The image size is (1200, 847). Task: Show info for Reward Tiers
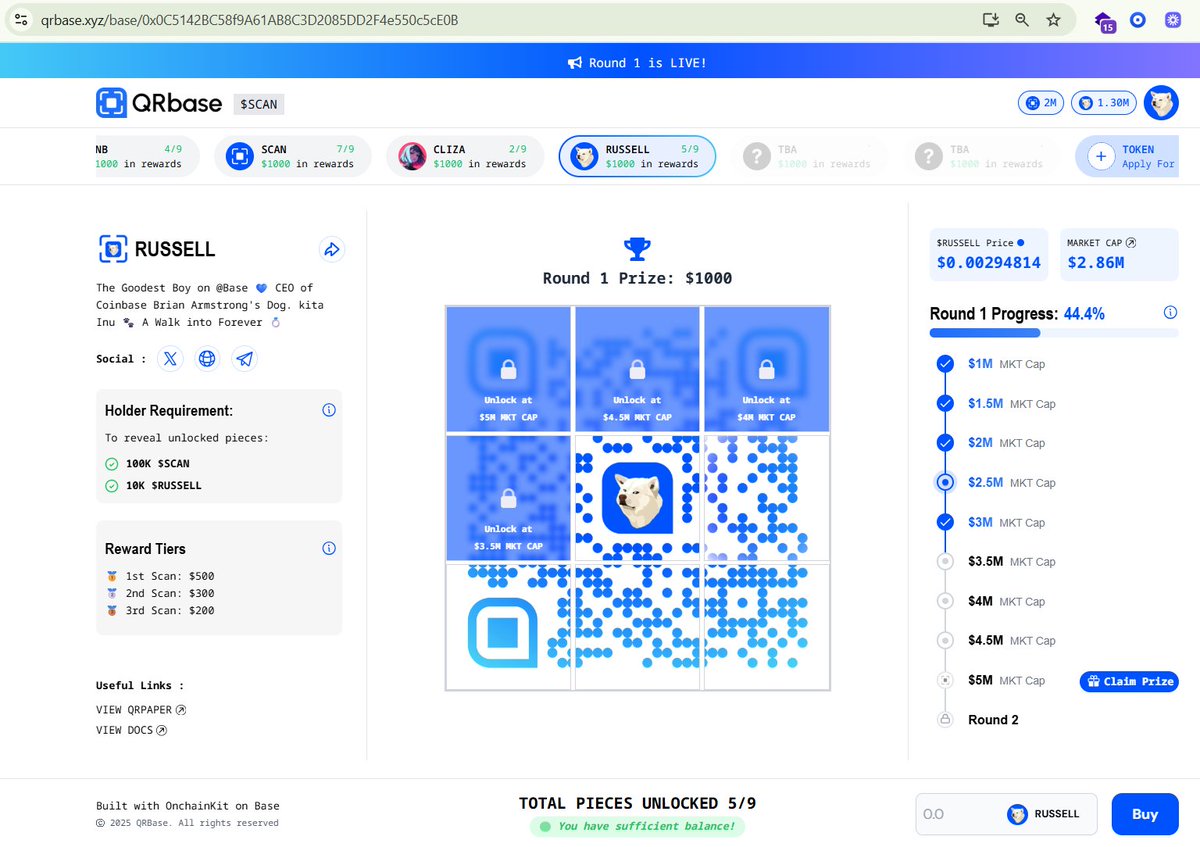pyautogui.click(x=329, y=548)
